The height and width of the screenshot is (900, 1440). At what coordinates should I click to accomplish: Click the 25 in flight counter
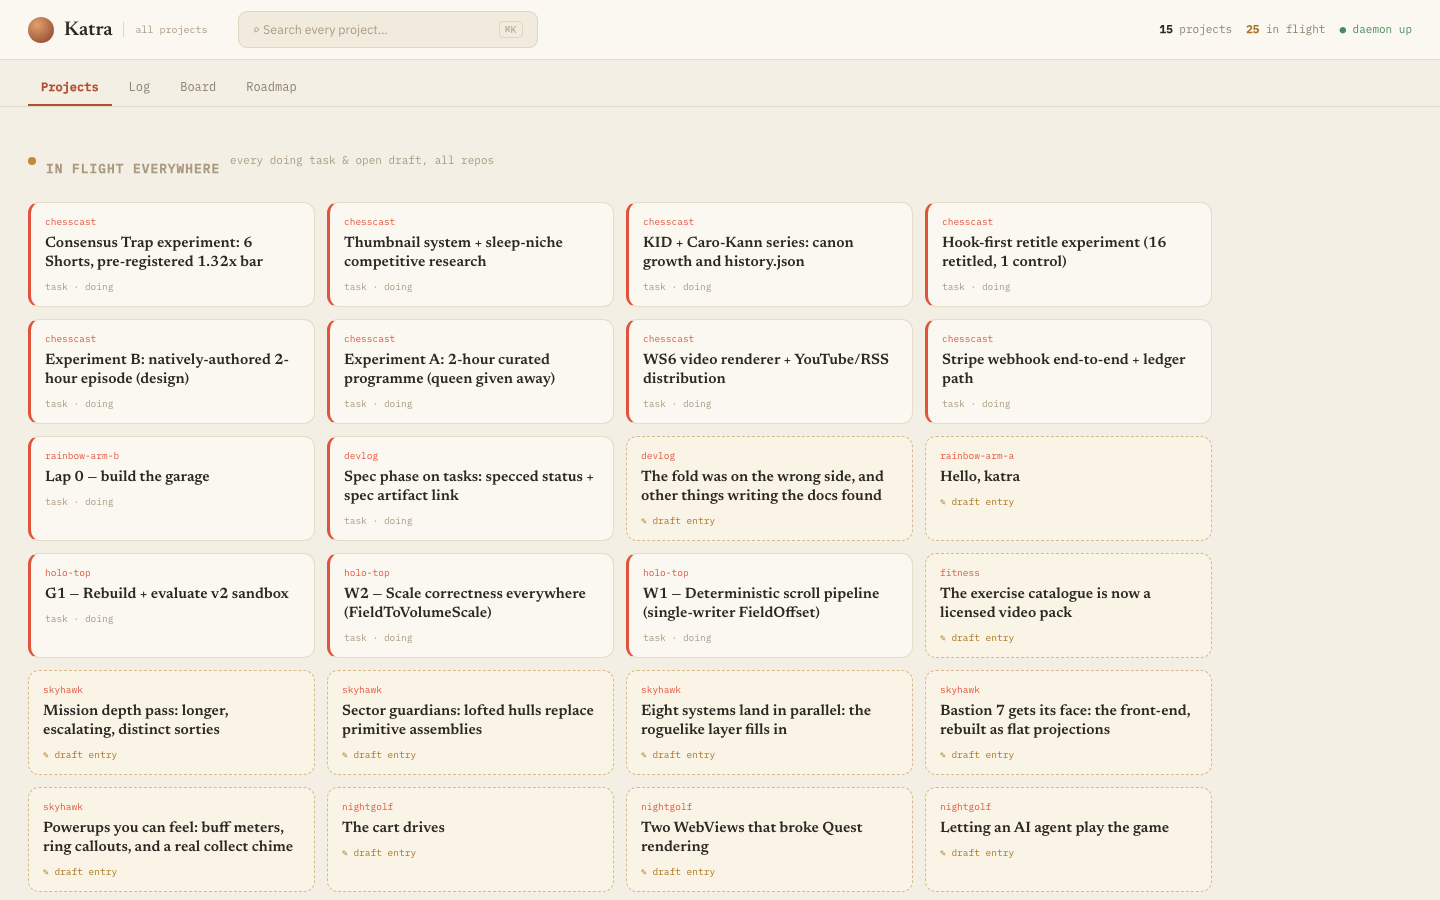(x=1285, y=30)
